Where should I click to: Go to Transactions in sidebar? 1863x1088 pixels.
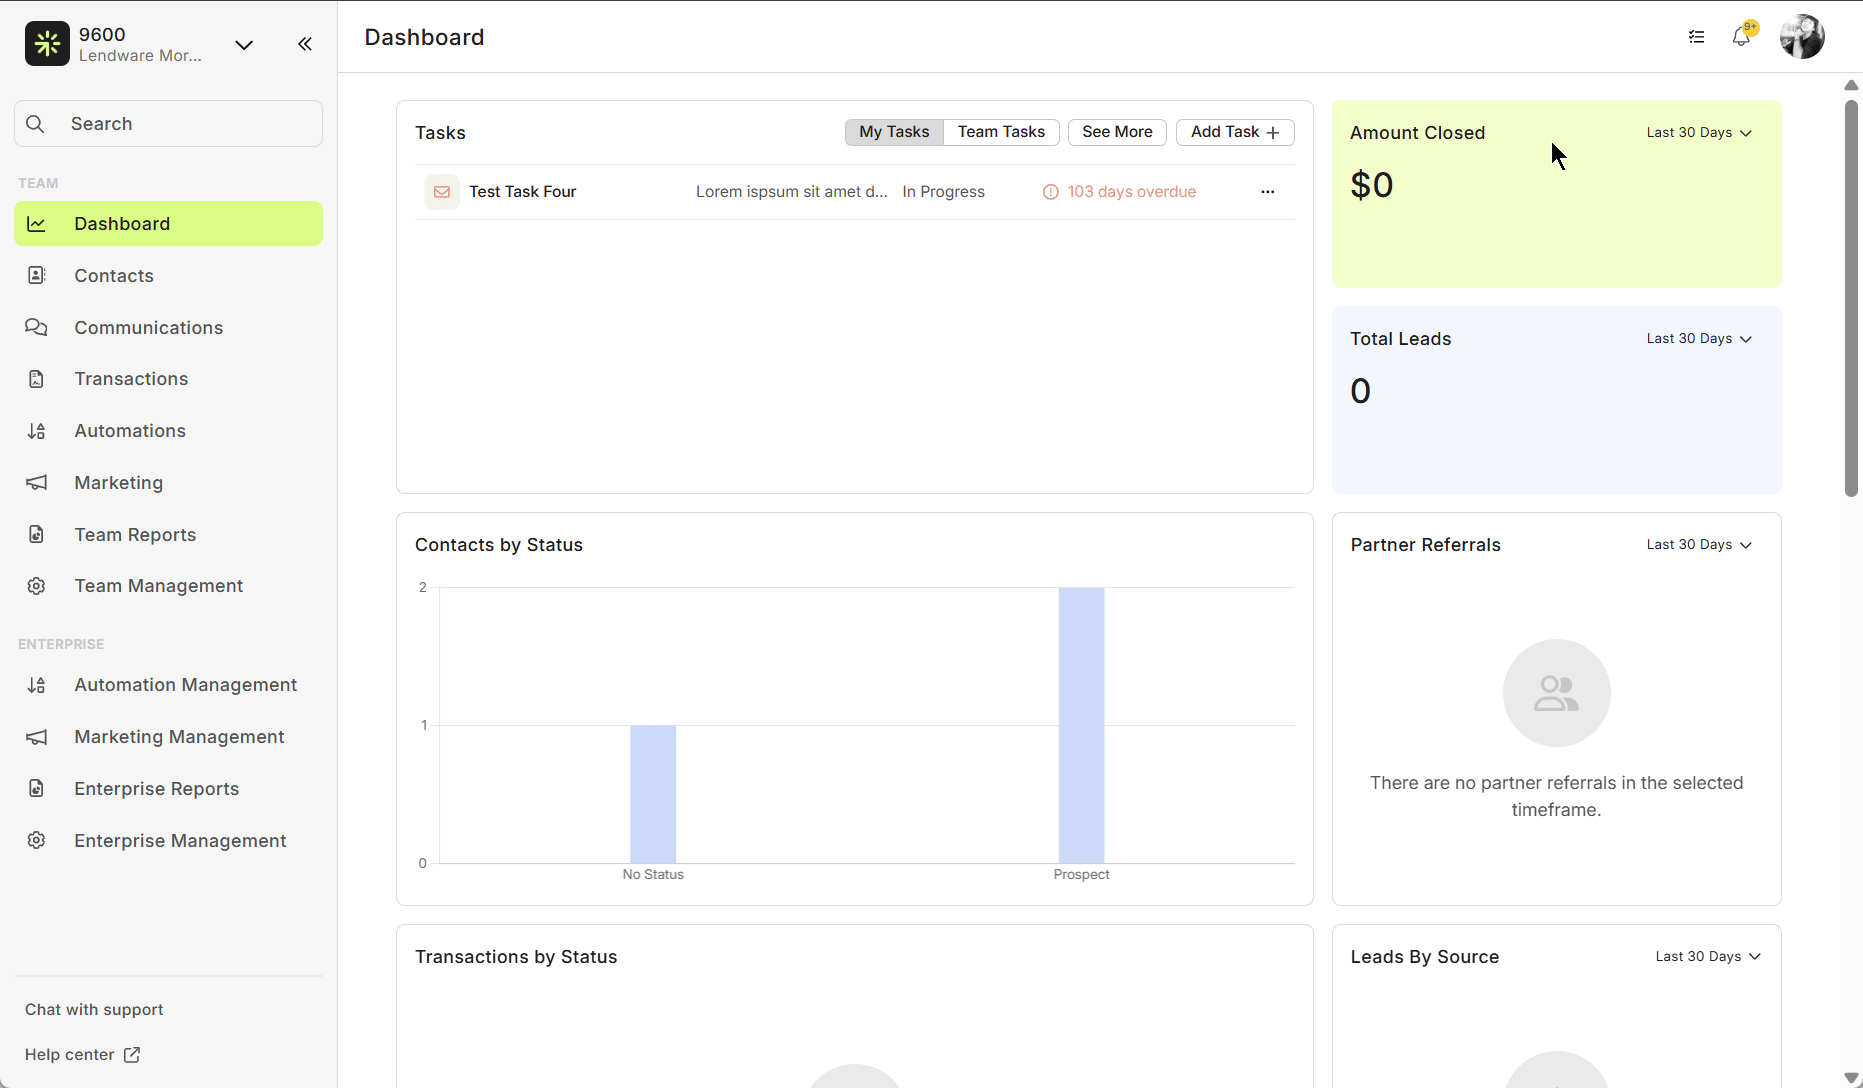point(131,379)
